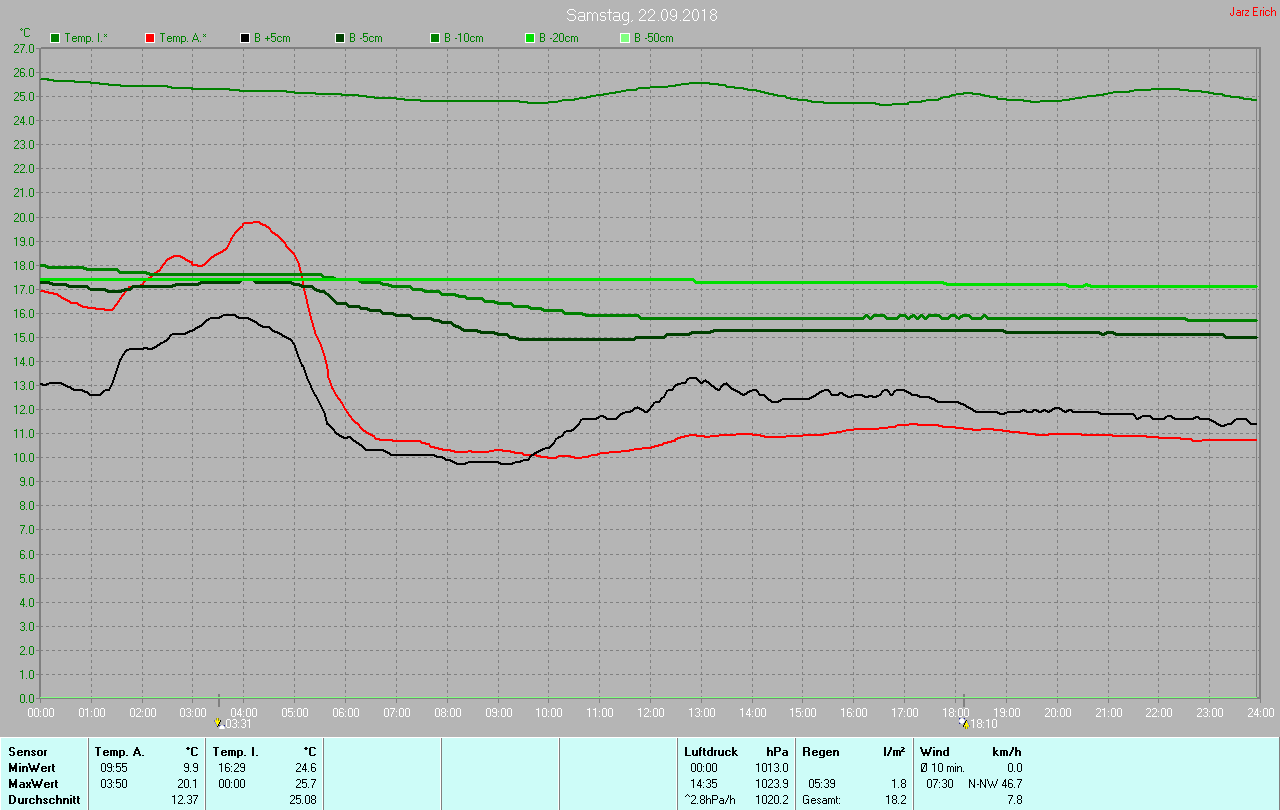1280x810 pixels.
Task: Click the Jarz Erich author label
Action: (x=1252, y=13)
